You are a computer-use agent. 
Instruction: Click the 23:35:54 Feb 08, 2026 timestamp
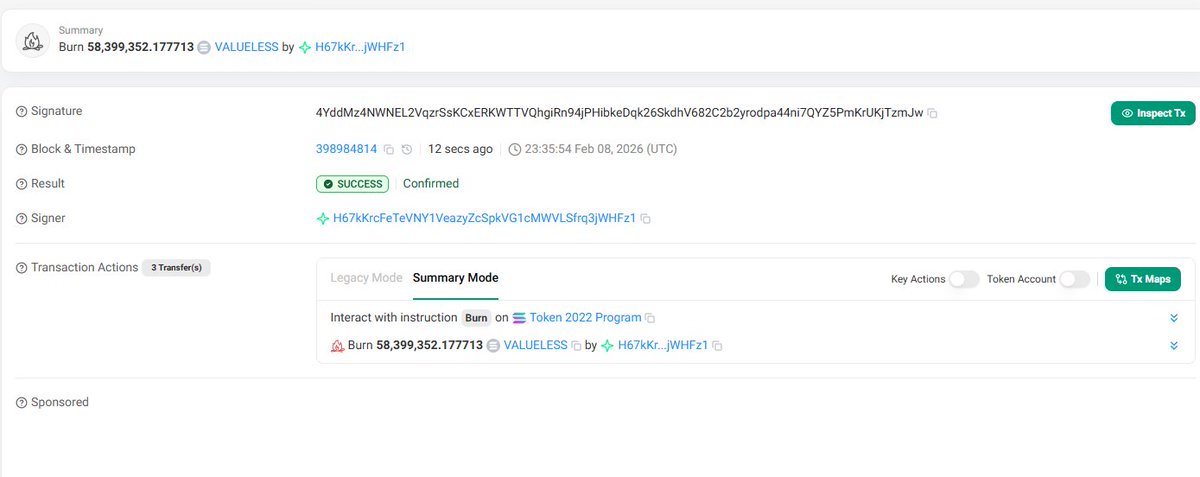click(601, 149)
